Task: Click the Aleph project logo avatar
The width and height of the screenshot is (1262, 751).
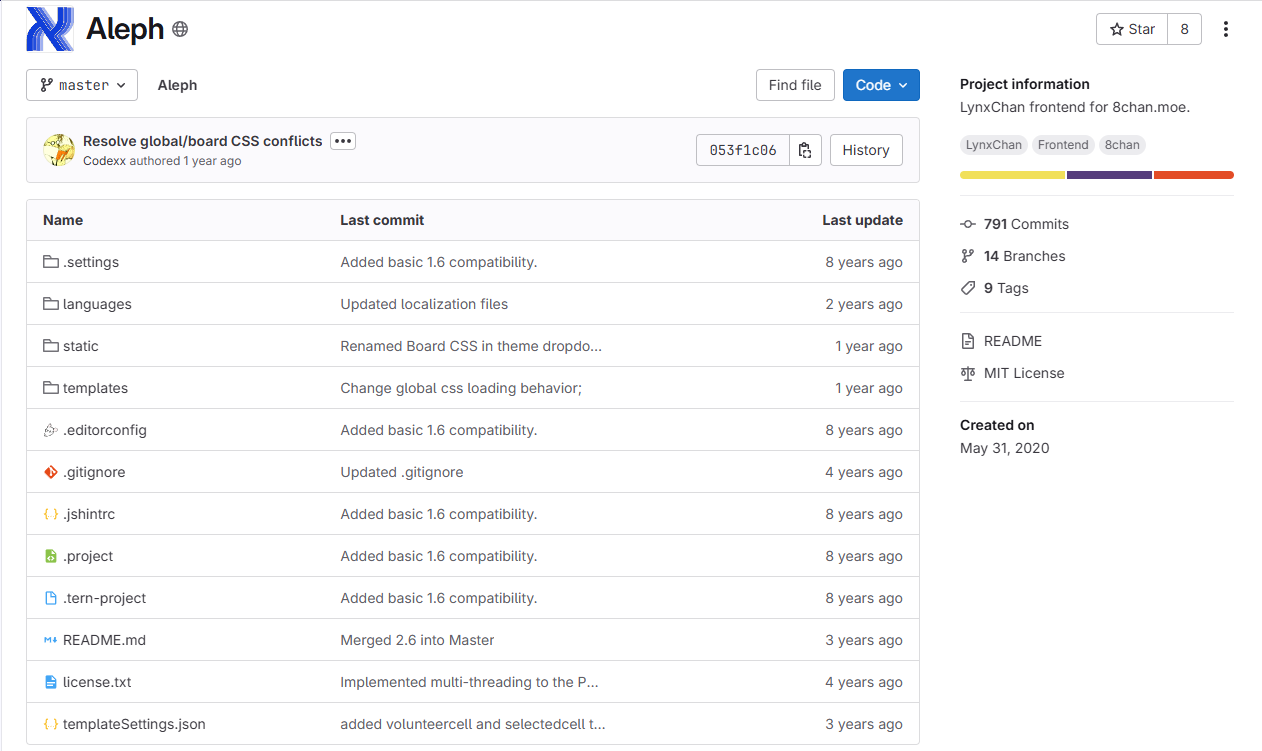Action: [50, 29]
